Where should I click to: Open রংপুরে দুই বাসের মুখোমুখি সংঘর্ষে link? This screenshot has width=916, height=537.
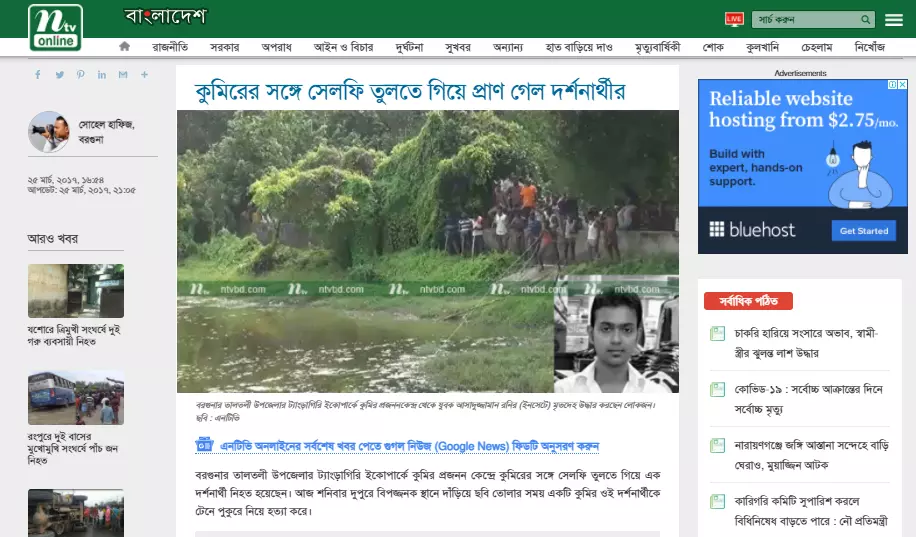[73, 449]
